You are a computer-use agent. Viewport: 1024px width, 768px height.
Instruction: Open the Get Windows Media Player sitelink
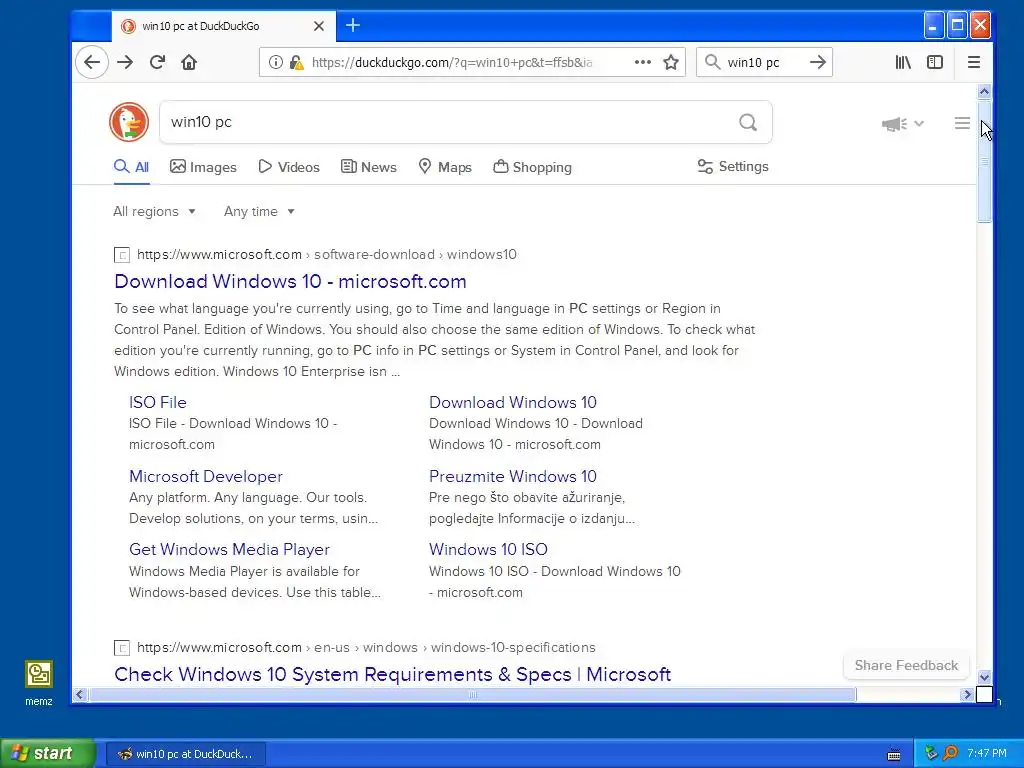[229, 549]
